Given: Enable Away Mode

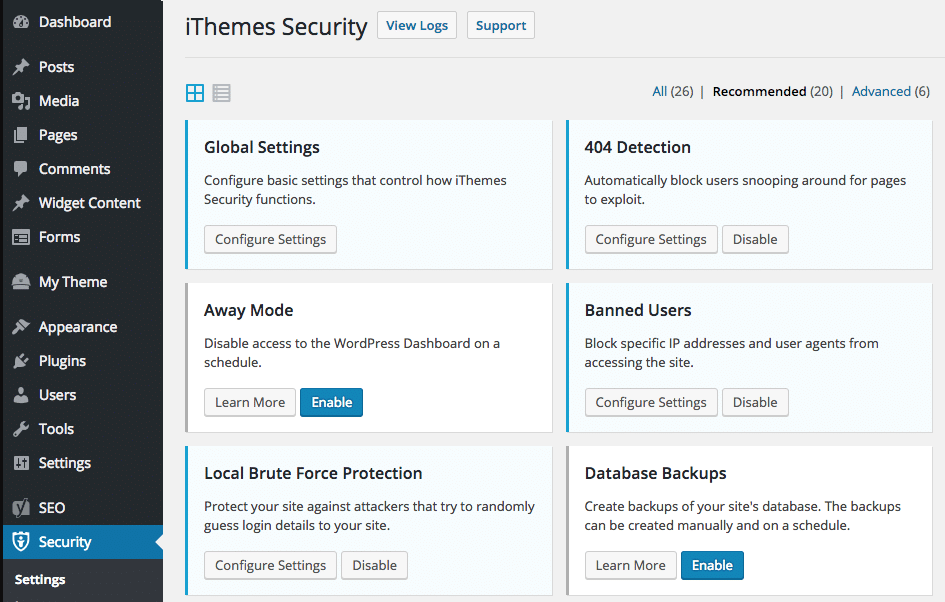Looking at the screenshot, I should (x=331, y=402).
